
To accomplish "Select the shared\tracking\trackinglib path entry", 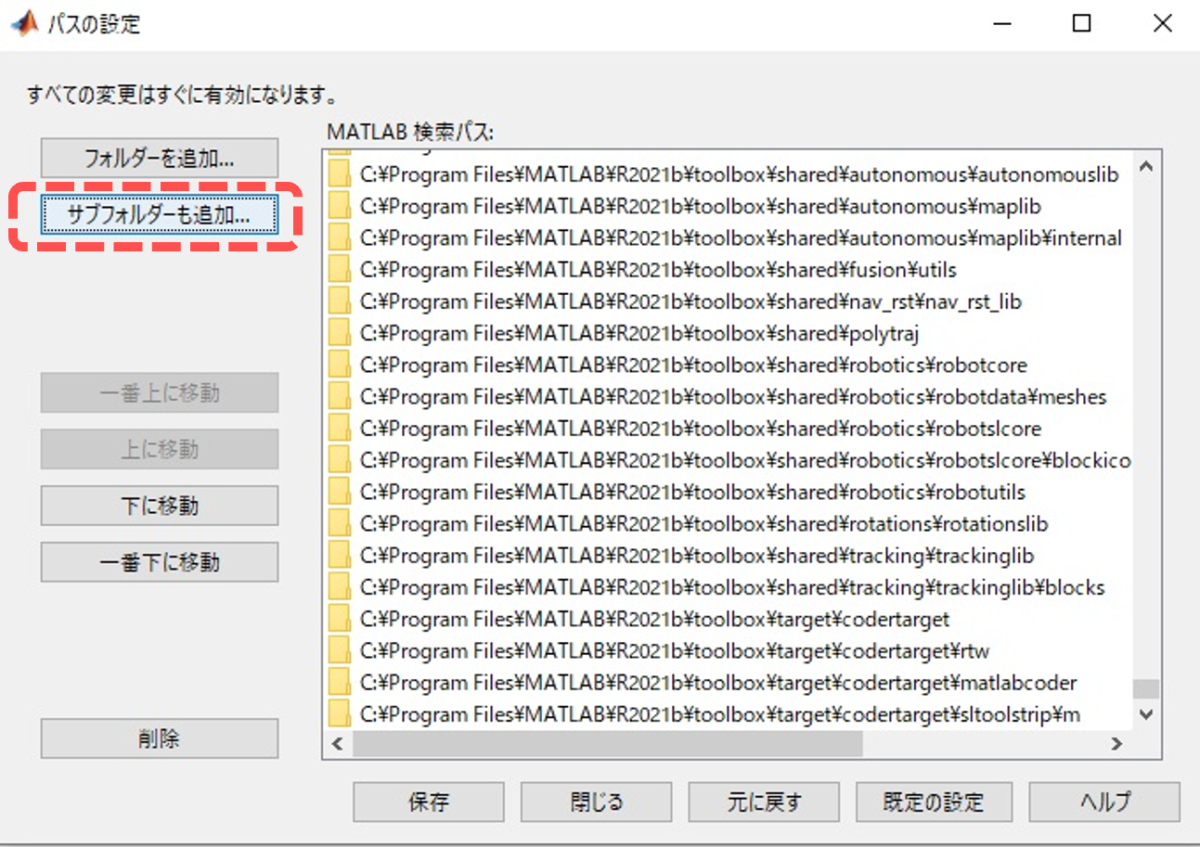I will click(696, 556).
